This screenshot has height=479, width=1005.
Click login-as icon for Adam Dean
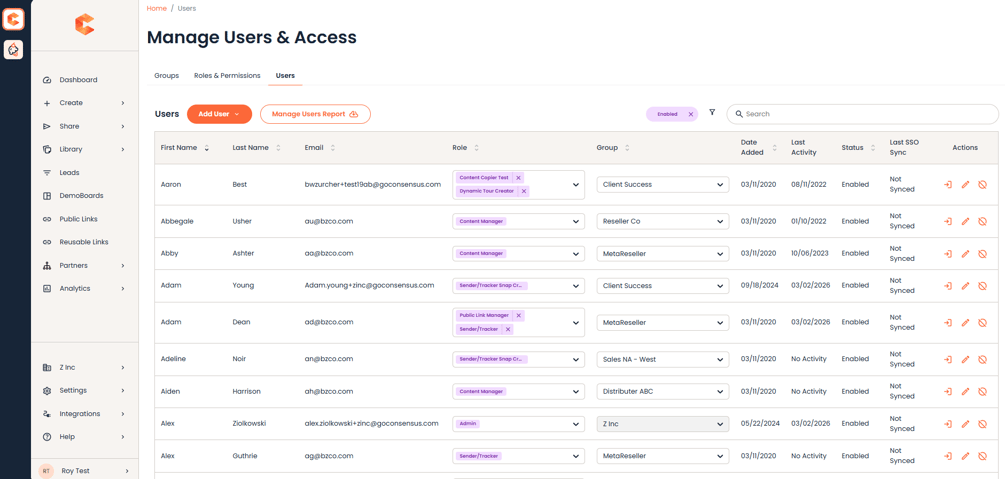pyautogui.click(x=947, y=323)
